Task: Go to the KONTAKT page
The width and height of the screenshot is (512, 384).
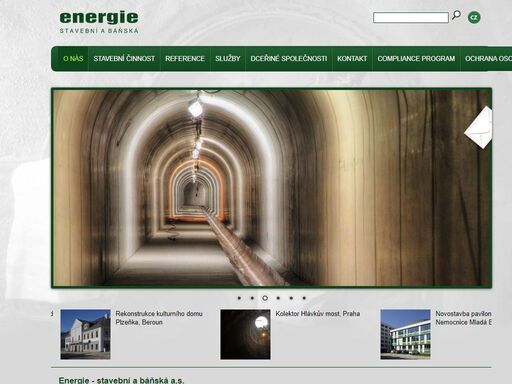Action: [352, 59]
